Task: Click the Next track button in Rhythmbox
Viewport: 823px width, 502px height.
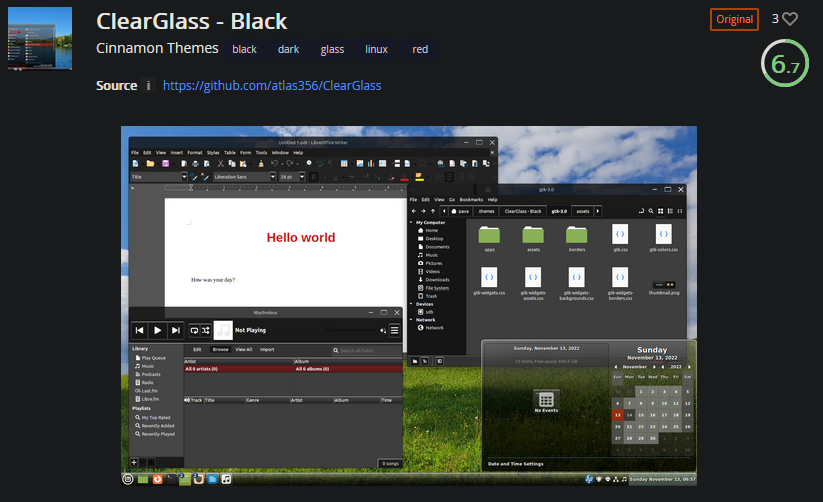Action: click(176, 330)
